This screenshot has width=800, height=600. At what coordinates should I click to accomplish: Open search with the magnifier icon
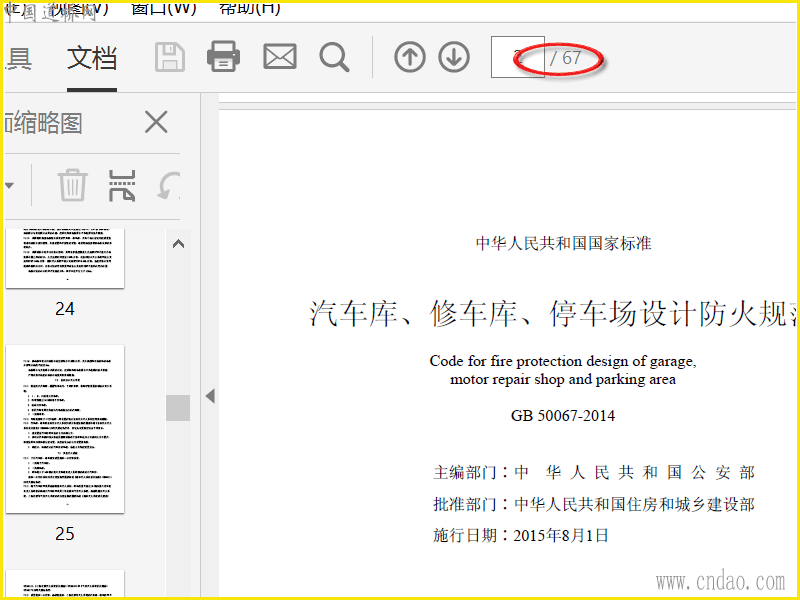pyautogui.click(x=334, y=57)
